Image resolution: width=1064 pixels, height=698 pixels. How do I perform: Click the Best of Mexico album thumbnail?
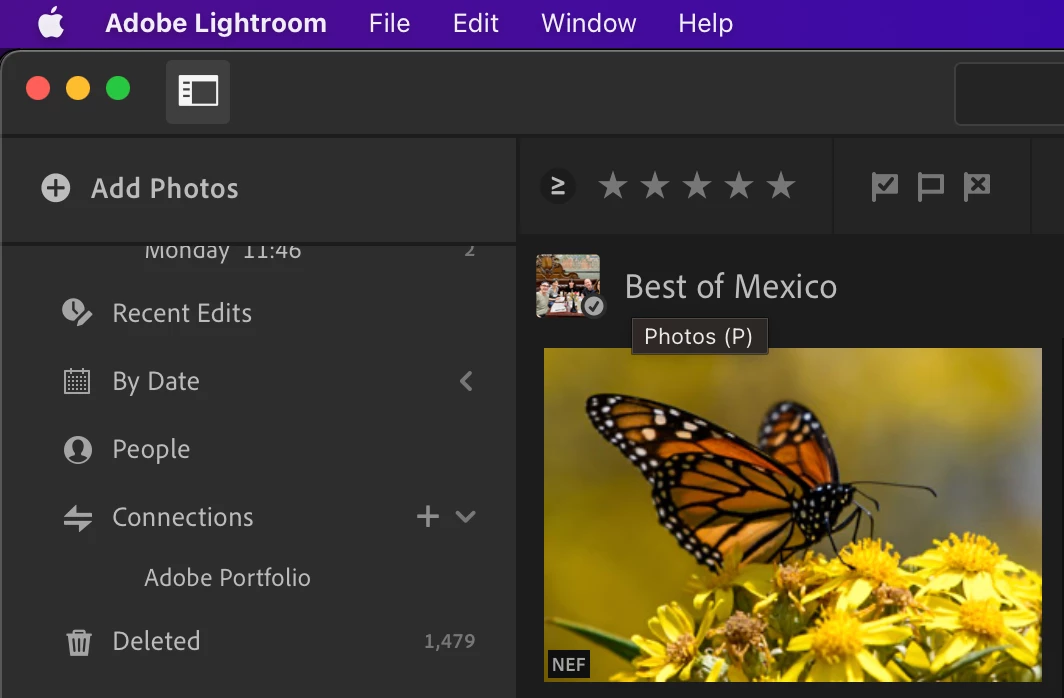point(568,286)
